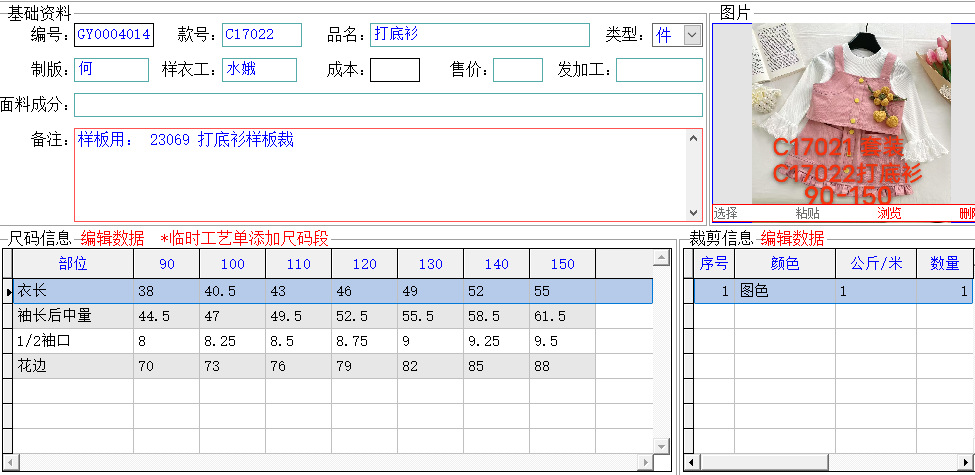Click the size 90 column header
The height and width of the screenshot is (475, 975).
coord(167,264)
